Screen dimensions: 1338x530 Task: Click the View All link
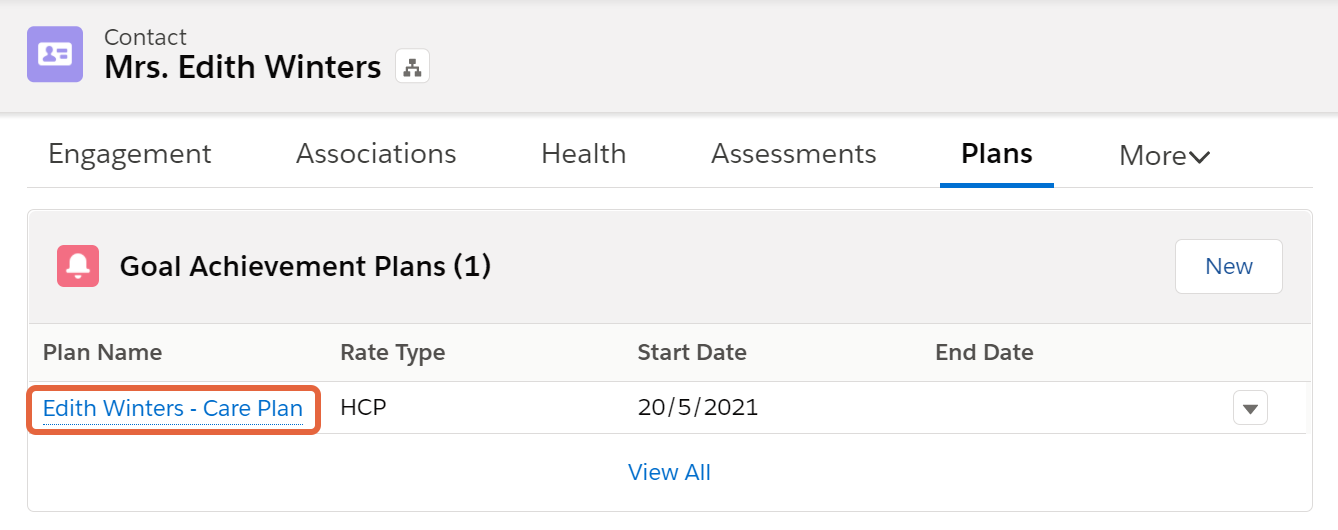click(x=669, y=472)
